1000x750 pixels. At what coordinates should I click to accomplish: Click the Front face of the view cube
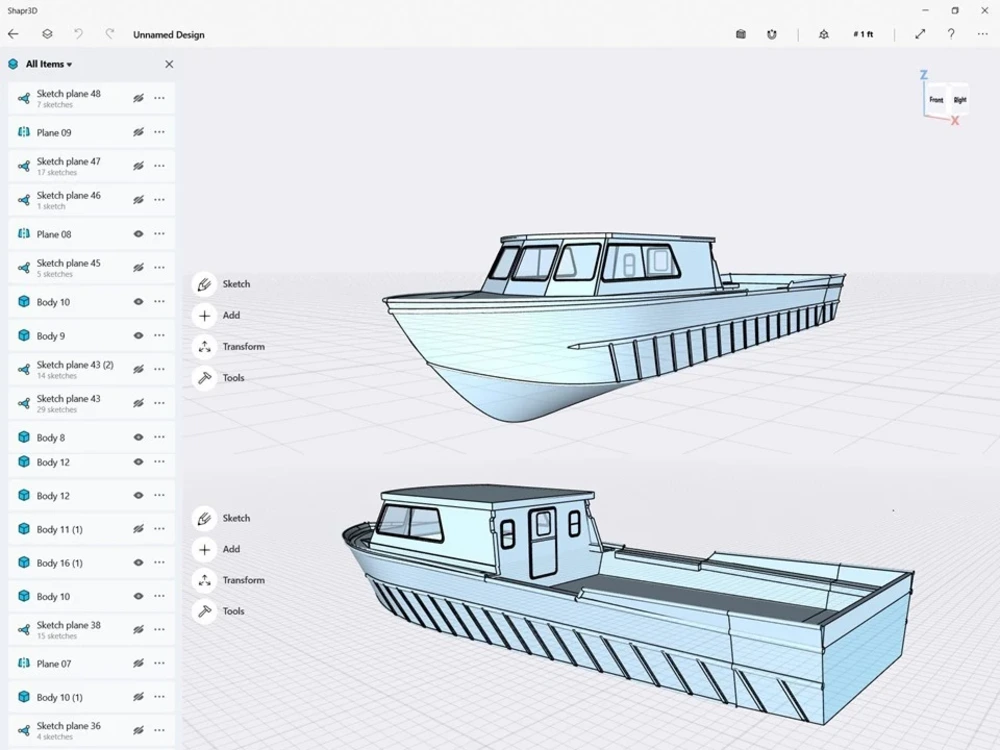pos(936,100)
